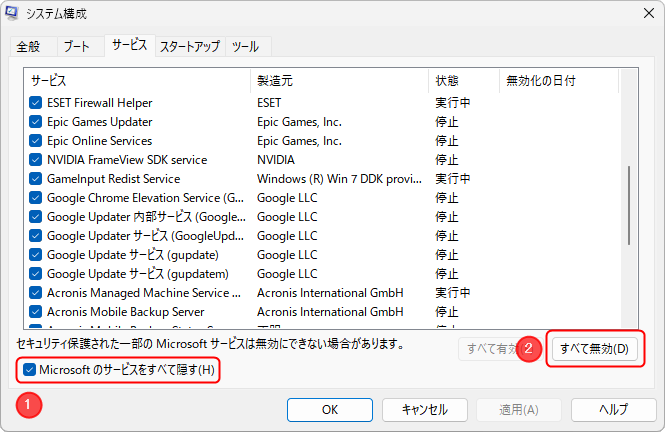Click 実行中 status of GameInput Redist Service

tap(453, 179)
